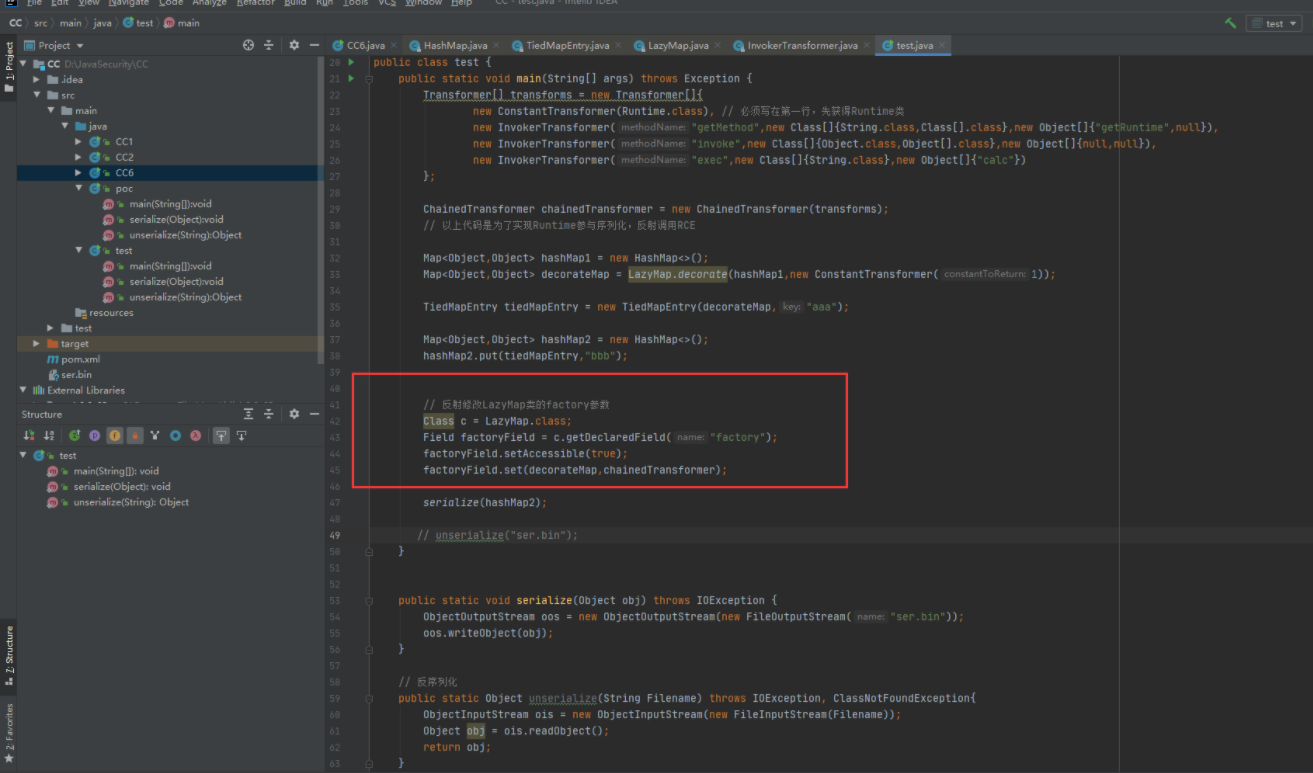The height and width of the screenshot is (773, 1313).
Task: Click the run gutter arrow beside class test
Action: 350,62
